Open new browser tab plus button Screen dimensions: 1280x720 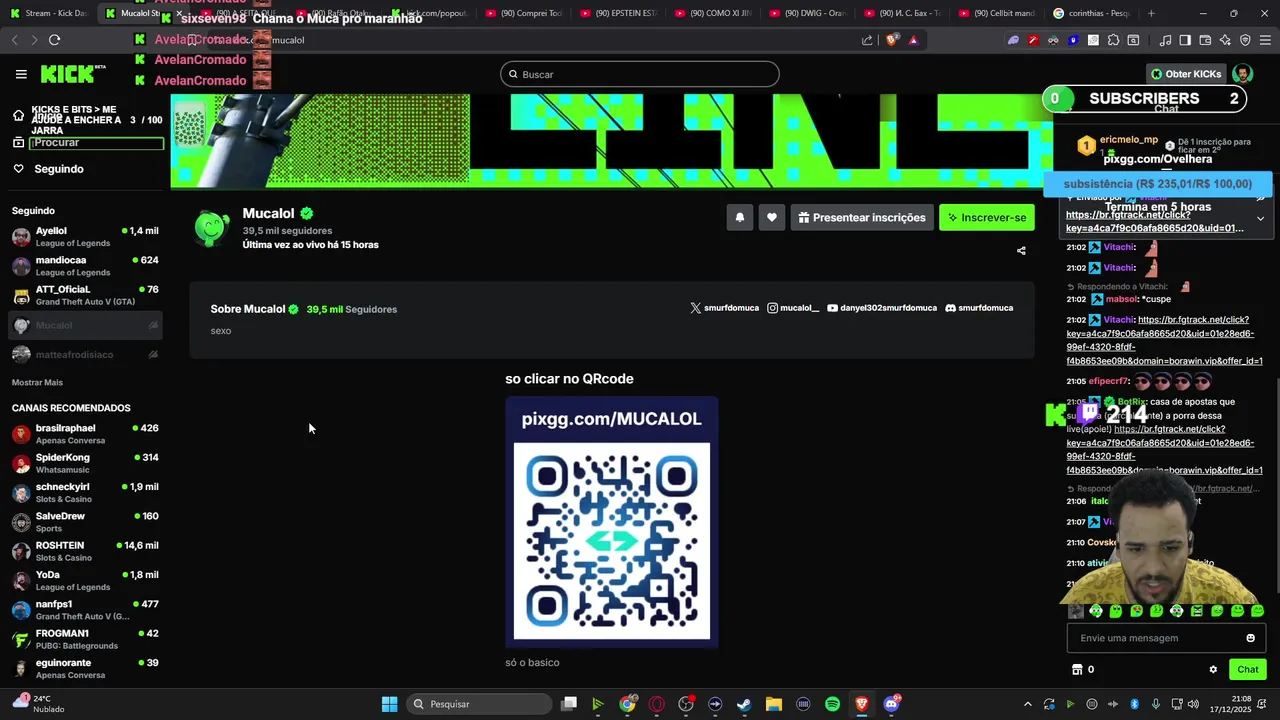click(1151, 13)
